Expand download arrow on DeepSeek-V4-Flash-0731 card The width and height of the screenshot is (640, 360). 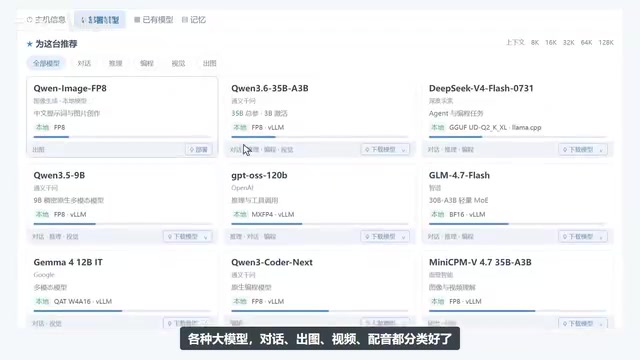(601, 150)
